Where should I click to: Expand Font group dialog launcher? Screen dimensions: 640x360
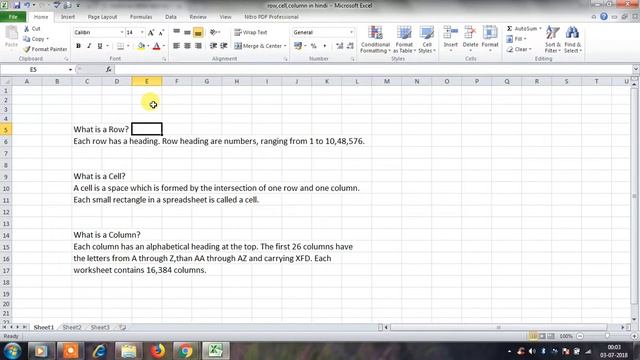[x=164, y=59]
